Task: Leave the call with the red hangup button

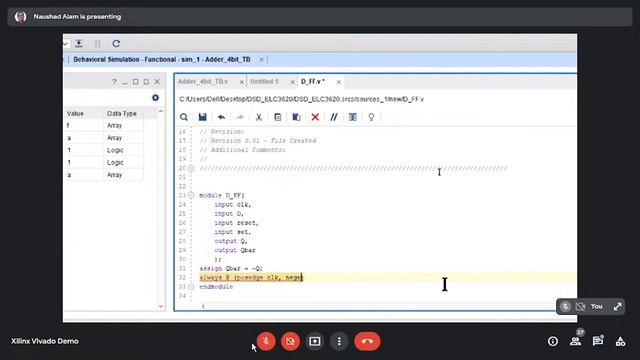Action: [367, 341]
